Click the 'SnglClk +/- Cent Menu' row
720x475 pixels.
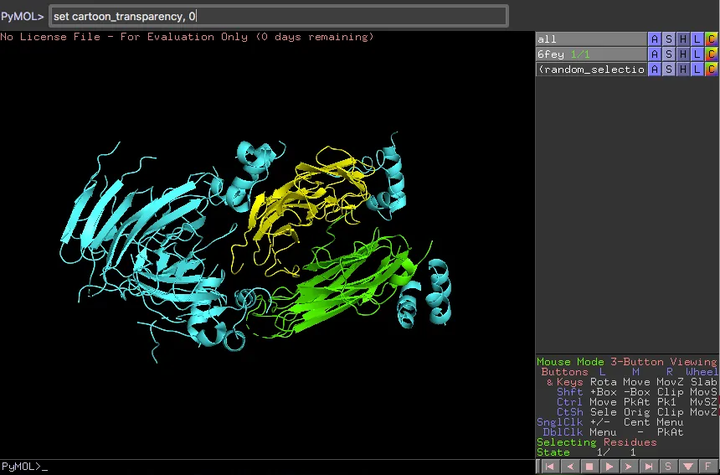tap(610, 422)
